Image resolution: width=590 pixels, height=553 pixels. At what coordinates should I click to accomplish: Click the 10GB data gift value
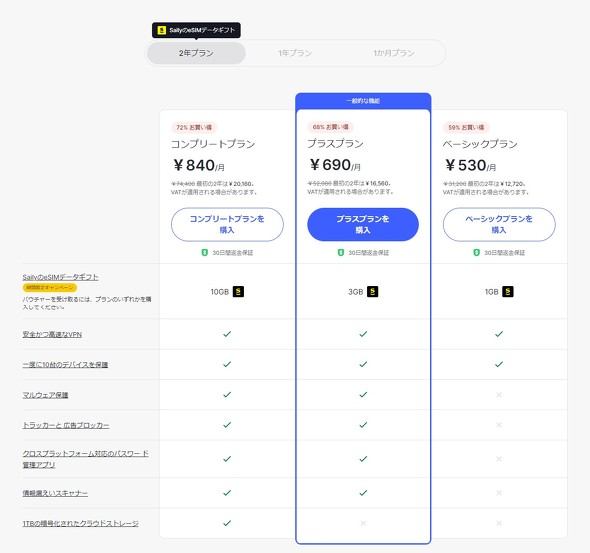point(220,292)
